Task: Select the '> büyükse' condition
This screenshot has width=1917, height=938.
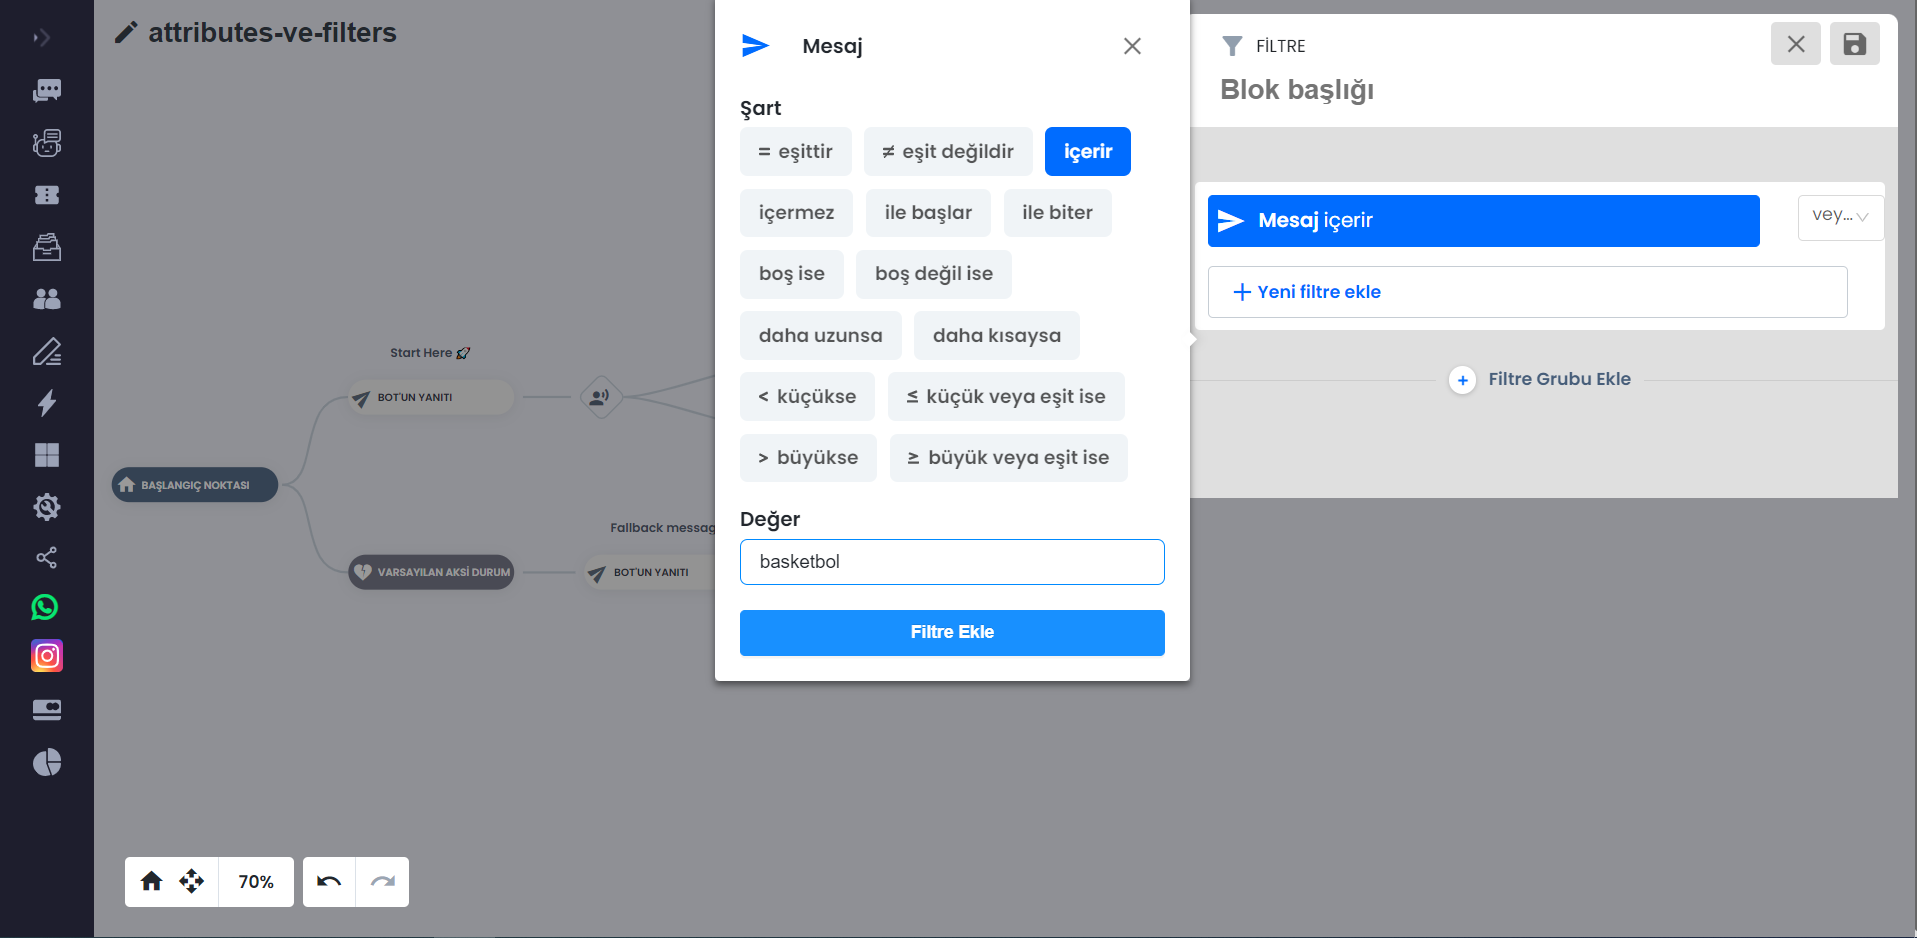Action: coord(808,458)
